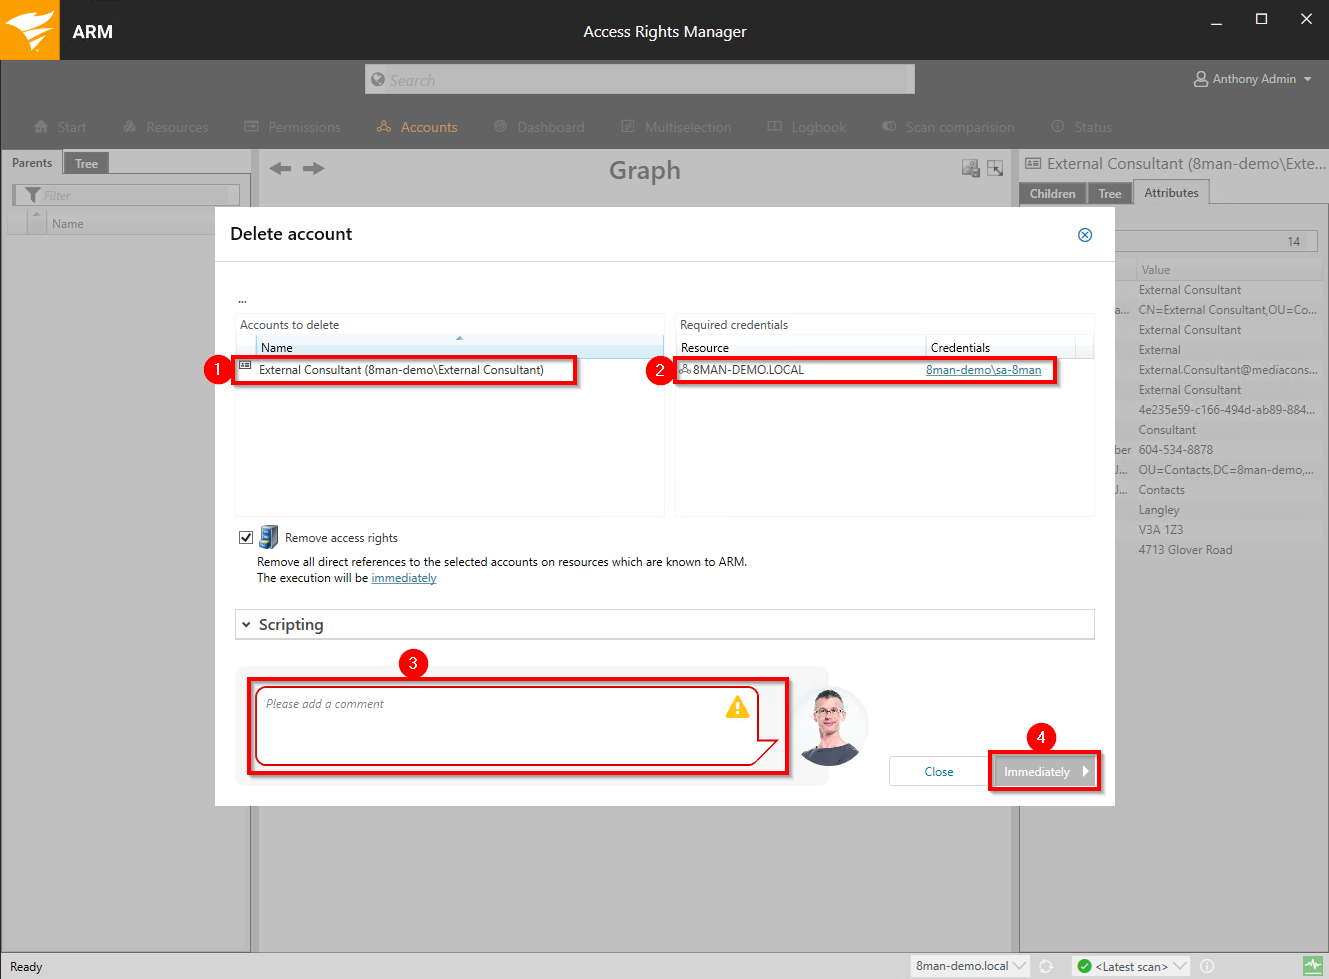Image resolution: width=1329 pixels, height=979 pixels.
Task: Open the 8man-demo.local domain dropdown
Action: [x=970, y=966]
